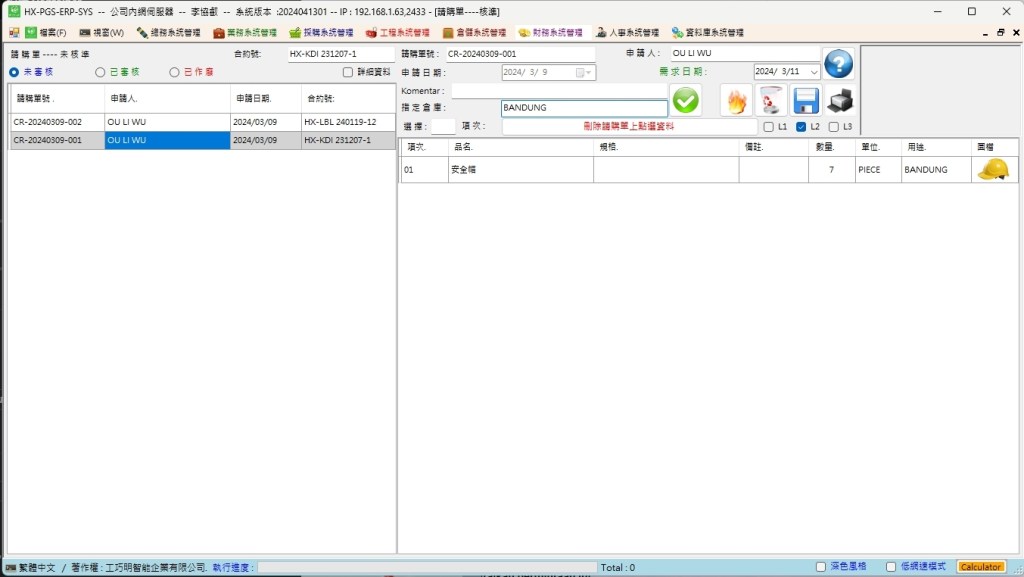
Task: Expand the 需求日期 date dropdown
Action: pos(814,72)
